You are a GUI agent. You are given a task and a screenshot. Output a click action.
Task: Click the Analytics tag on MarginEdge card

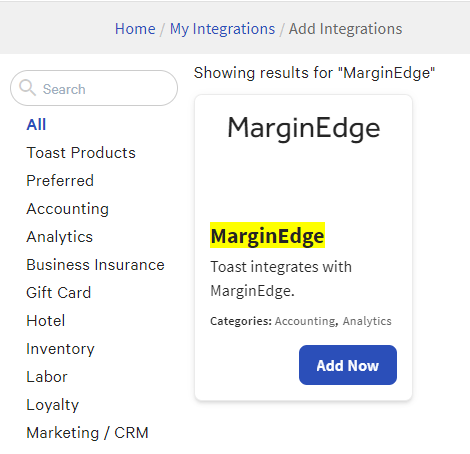click(x=367, y=321)
